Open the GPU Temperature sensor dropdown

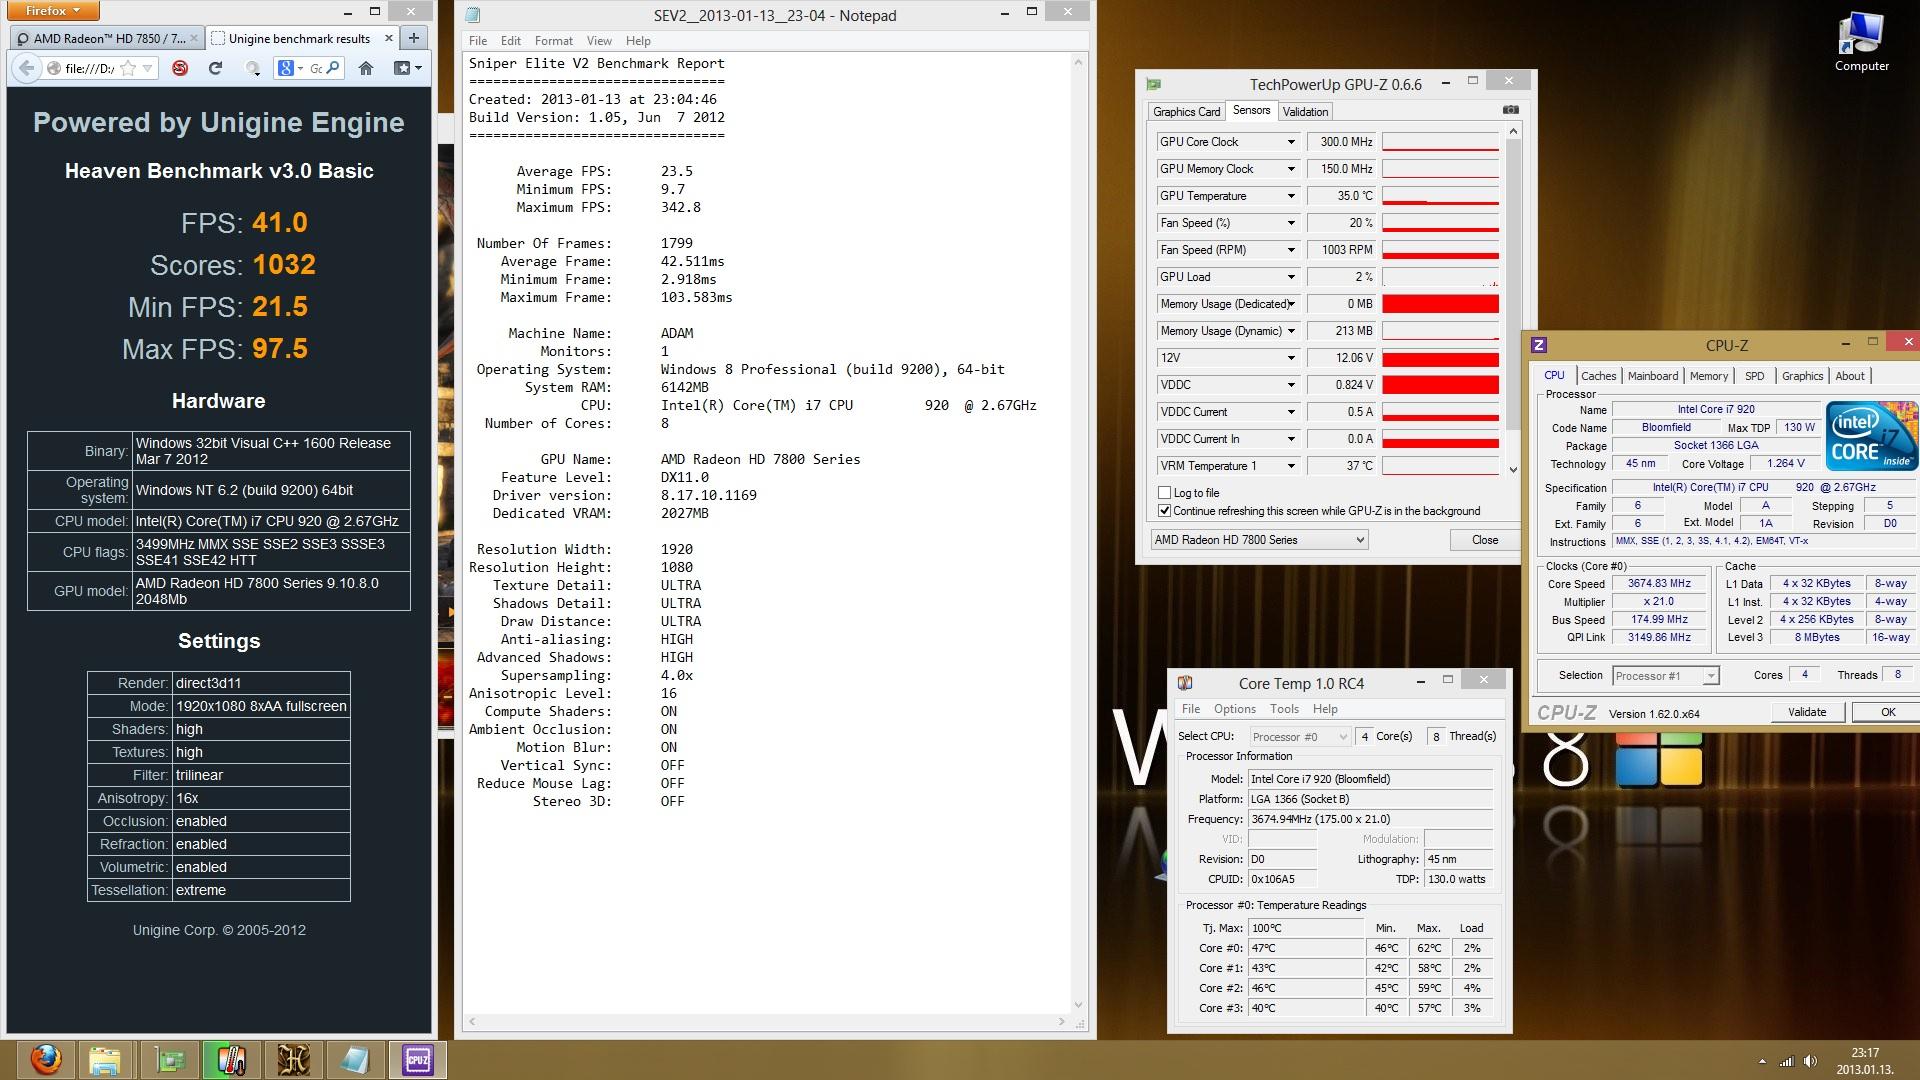(x=1291, y=196)
